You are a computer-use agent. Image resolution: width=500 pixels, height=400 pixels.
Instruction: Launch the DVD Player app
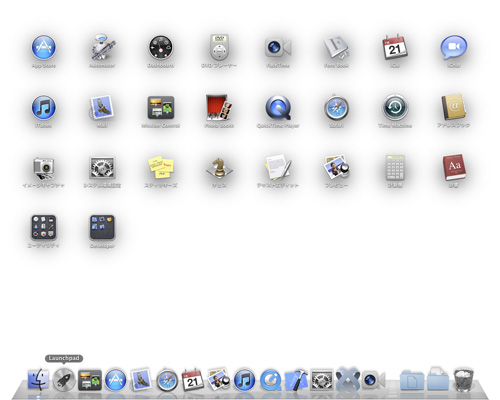219,47
